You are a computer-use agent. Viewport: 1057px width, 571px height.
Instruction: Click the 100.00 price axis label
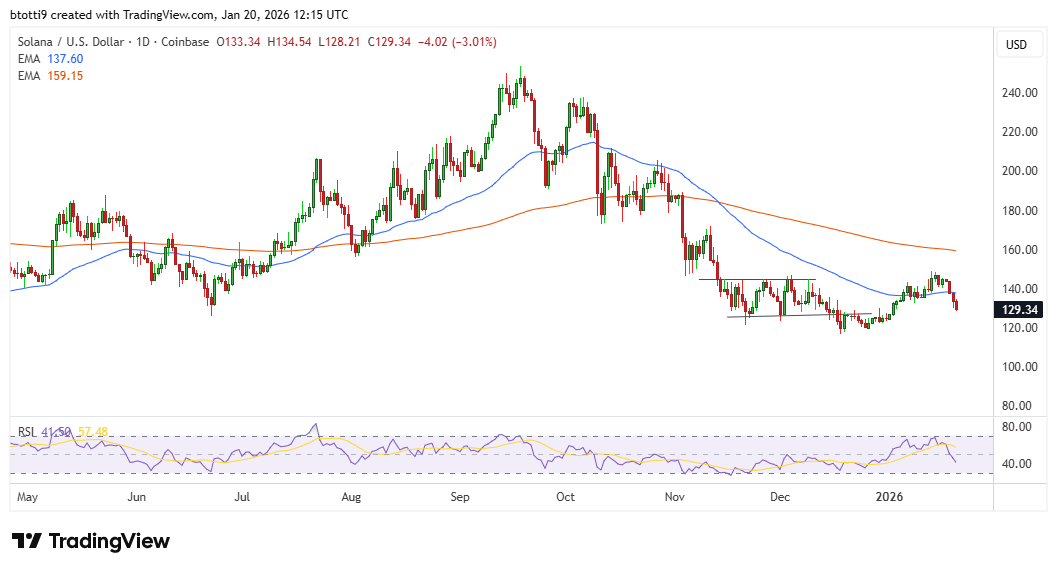1018,367
